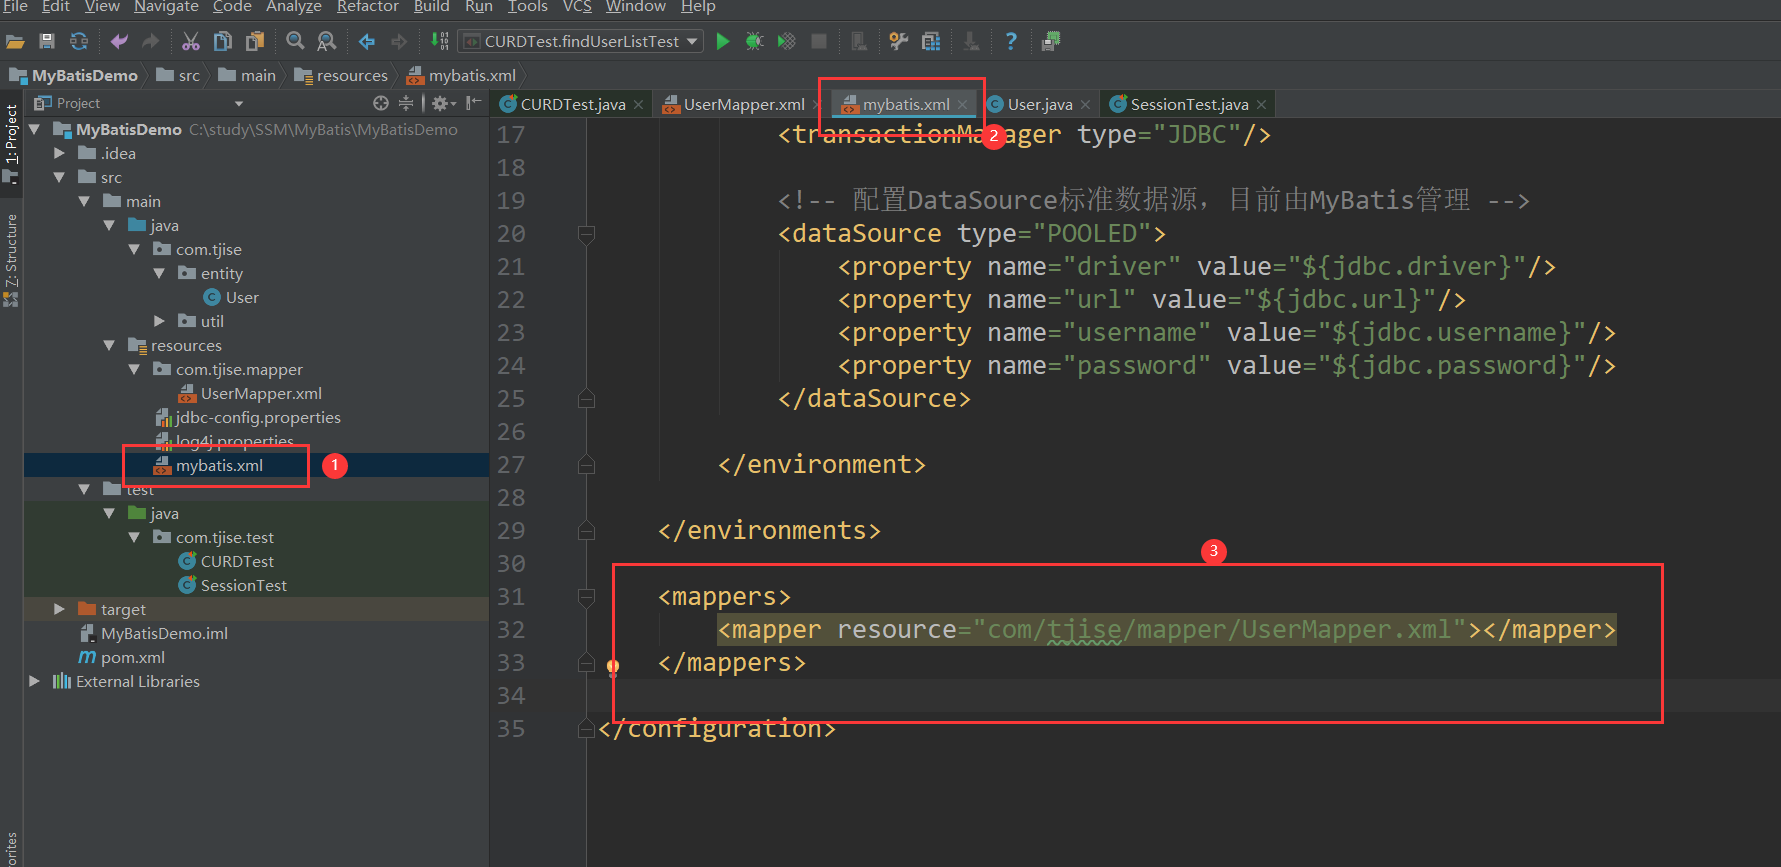Viewport: 1781px width, 867px height.
Task: Click the Find magnifier icon
Action: [x=295, y=41]
